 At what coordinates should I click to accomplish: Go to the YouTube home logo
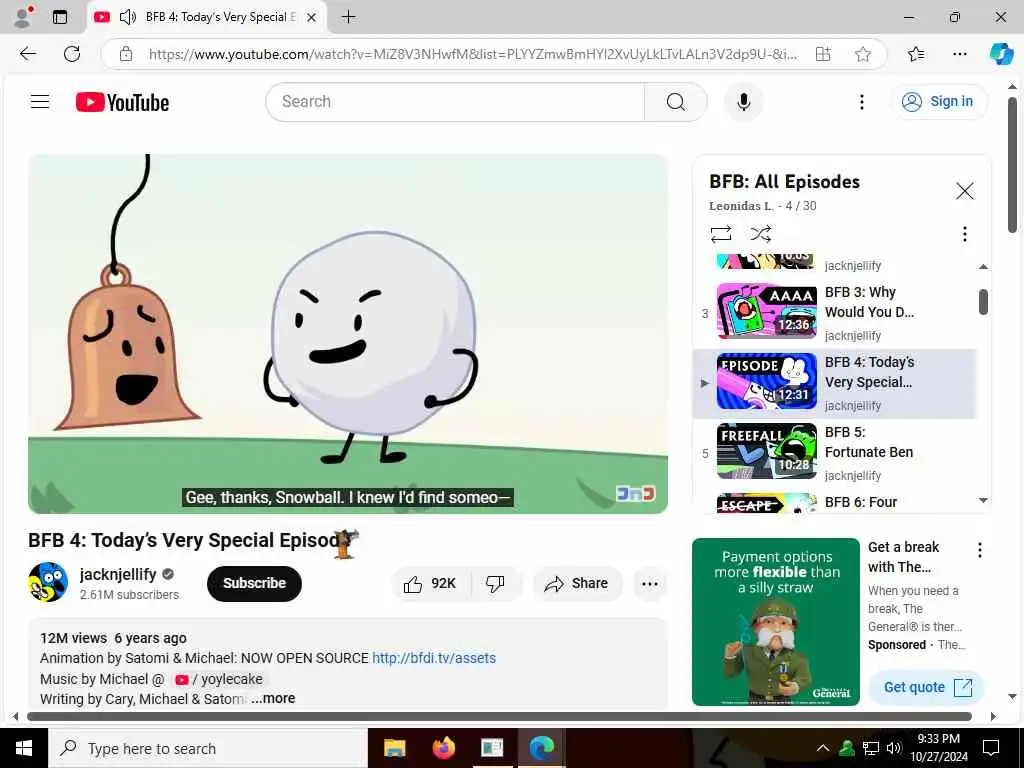(122, 102)
